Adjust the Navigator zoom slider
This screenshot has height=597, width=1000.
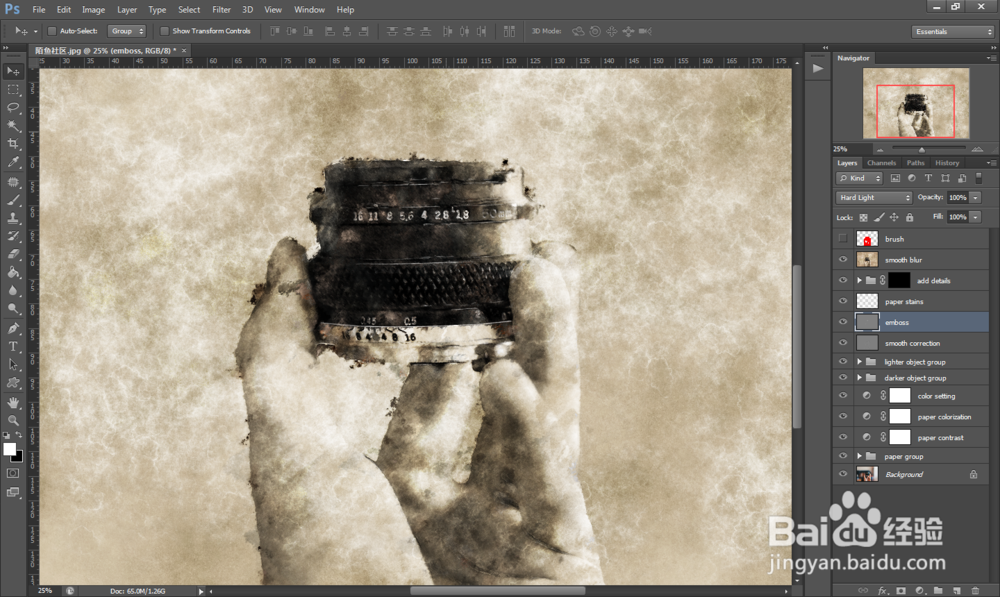click(x=922, y=149)
